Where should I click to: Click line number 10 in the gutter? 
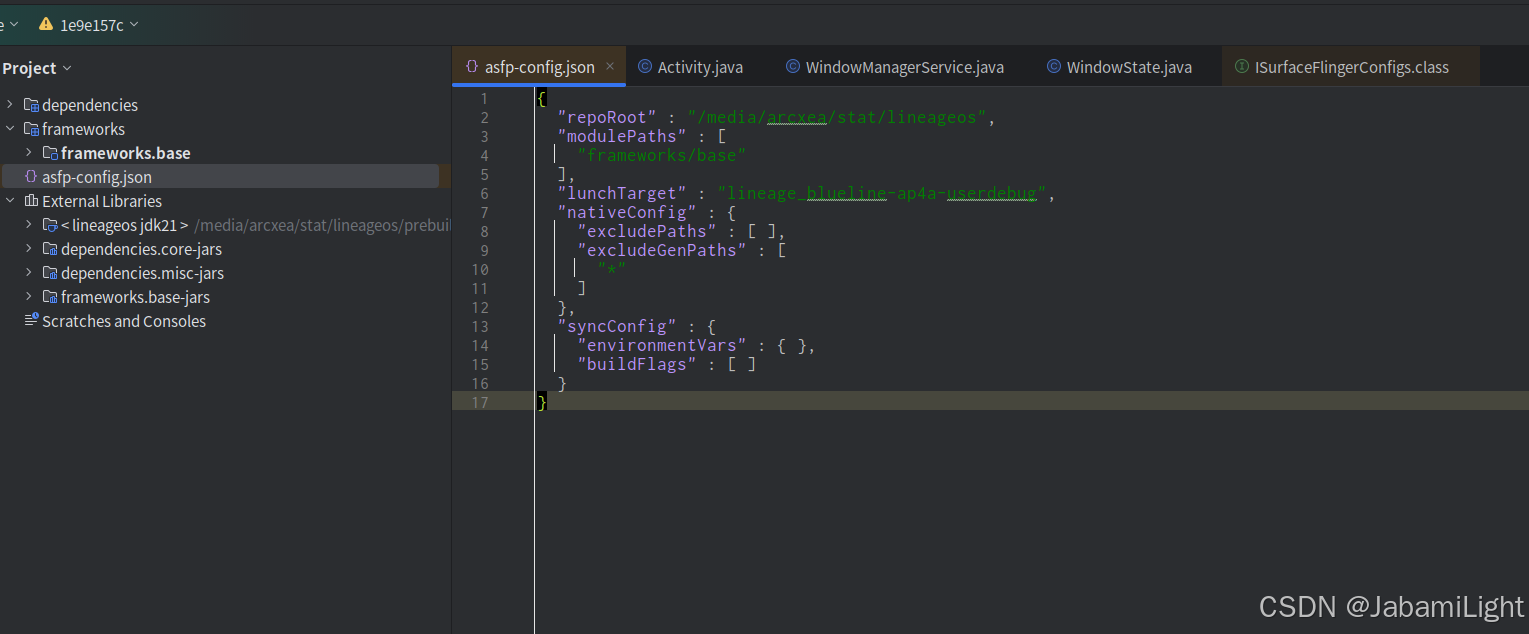click(481, 269)
